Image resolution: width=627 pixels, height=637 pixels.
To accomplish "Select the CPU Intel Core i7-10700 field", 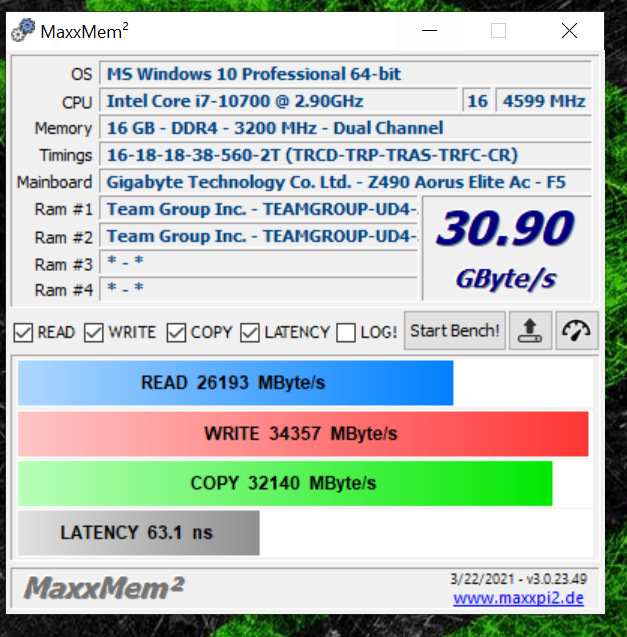I will pyautogui.click(x=280, y=101).
